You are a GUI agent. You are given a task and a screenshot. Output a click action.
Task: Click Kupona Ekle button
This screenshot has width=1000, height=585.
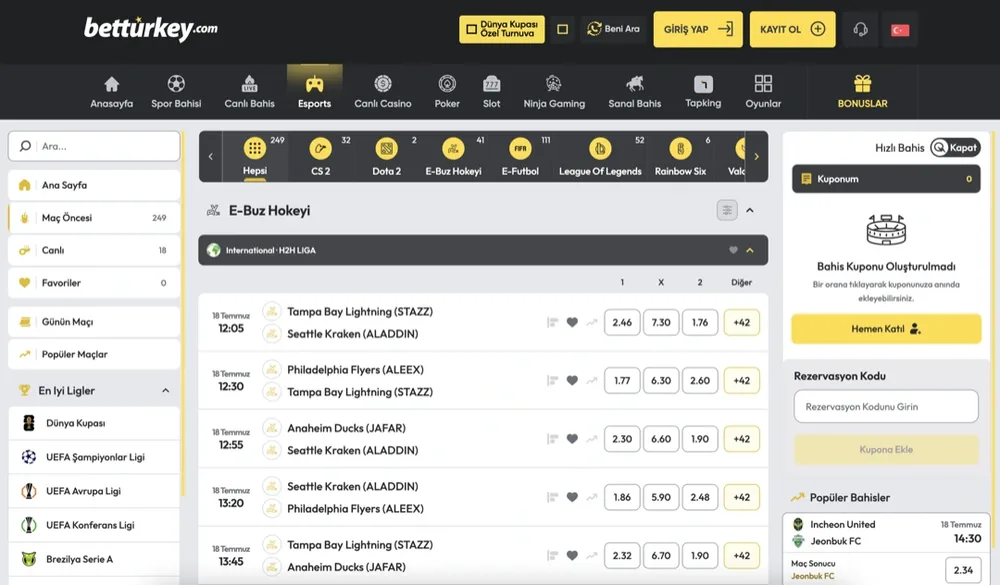[x=886, y=449]
